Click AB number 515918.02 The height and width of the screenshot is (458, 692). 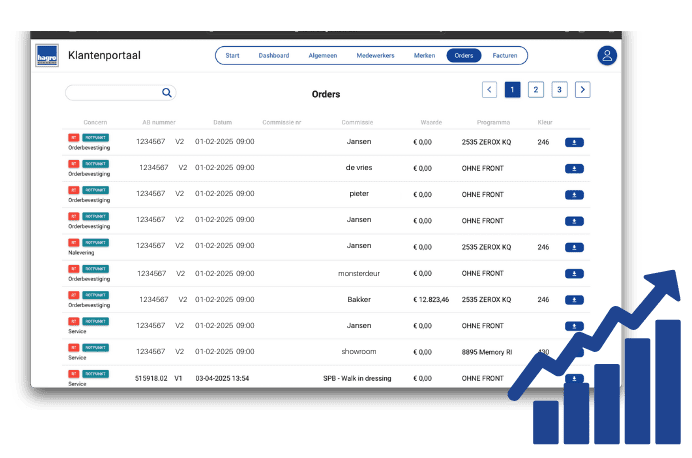point(151,378)
